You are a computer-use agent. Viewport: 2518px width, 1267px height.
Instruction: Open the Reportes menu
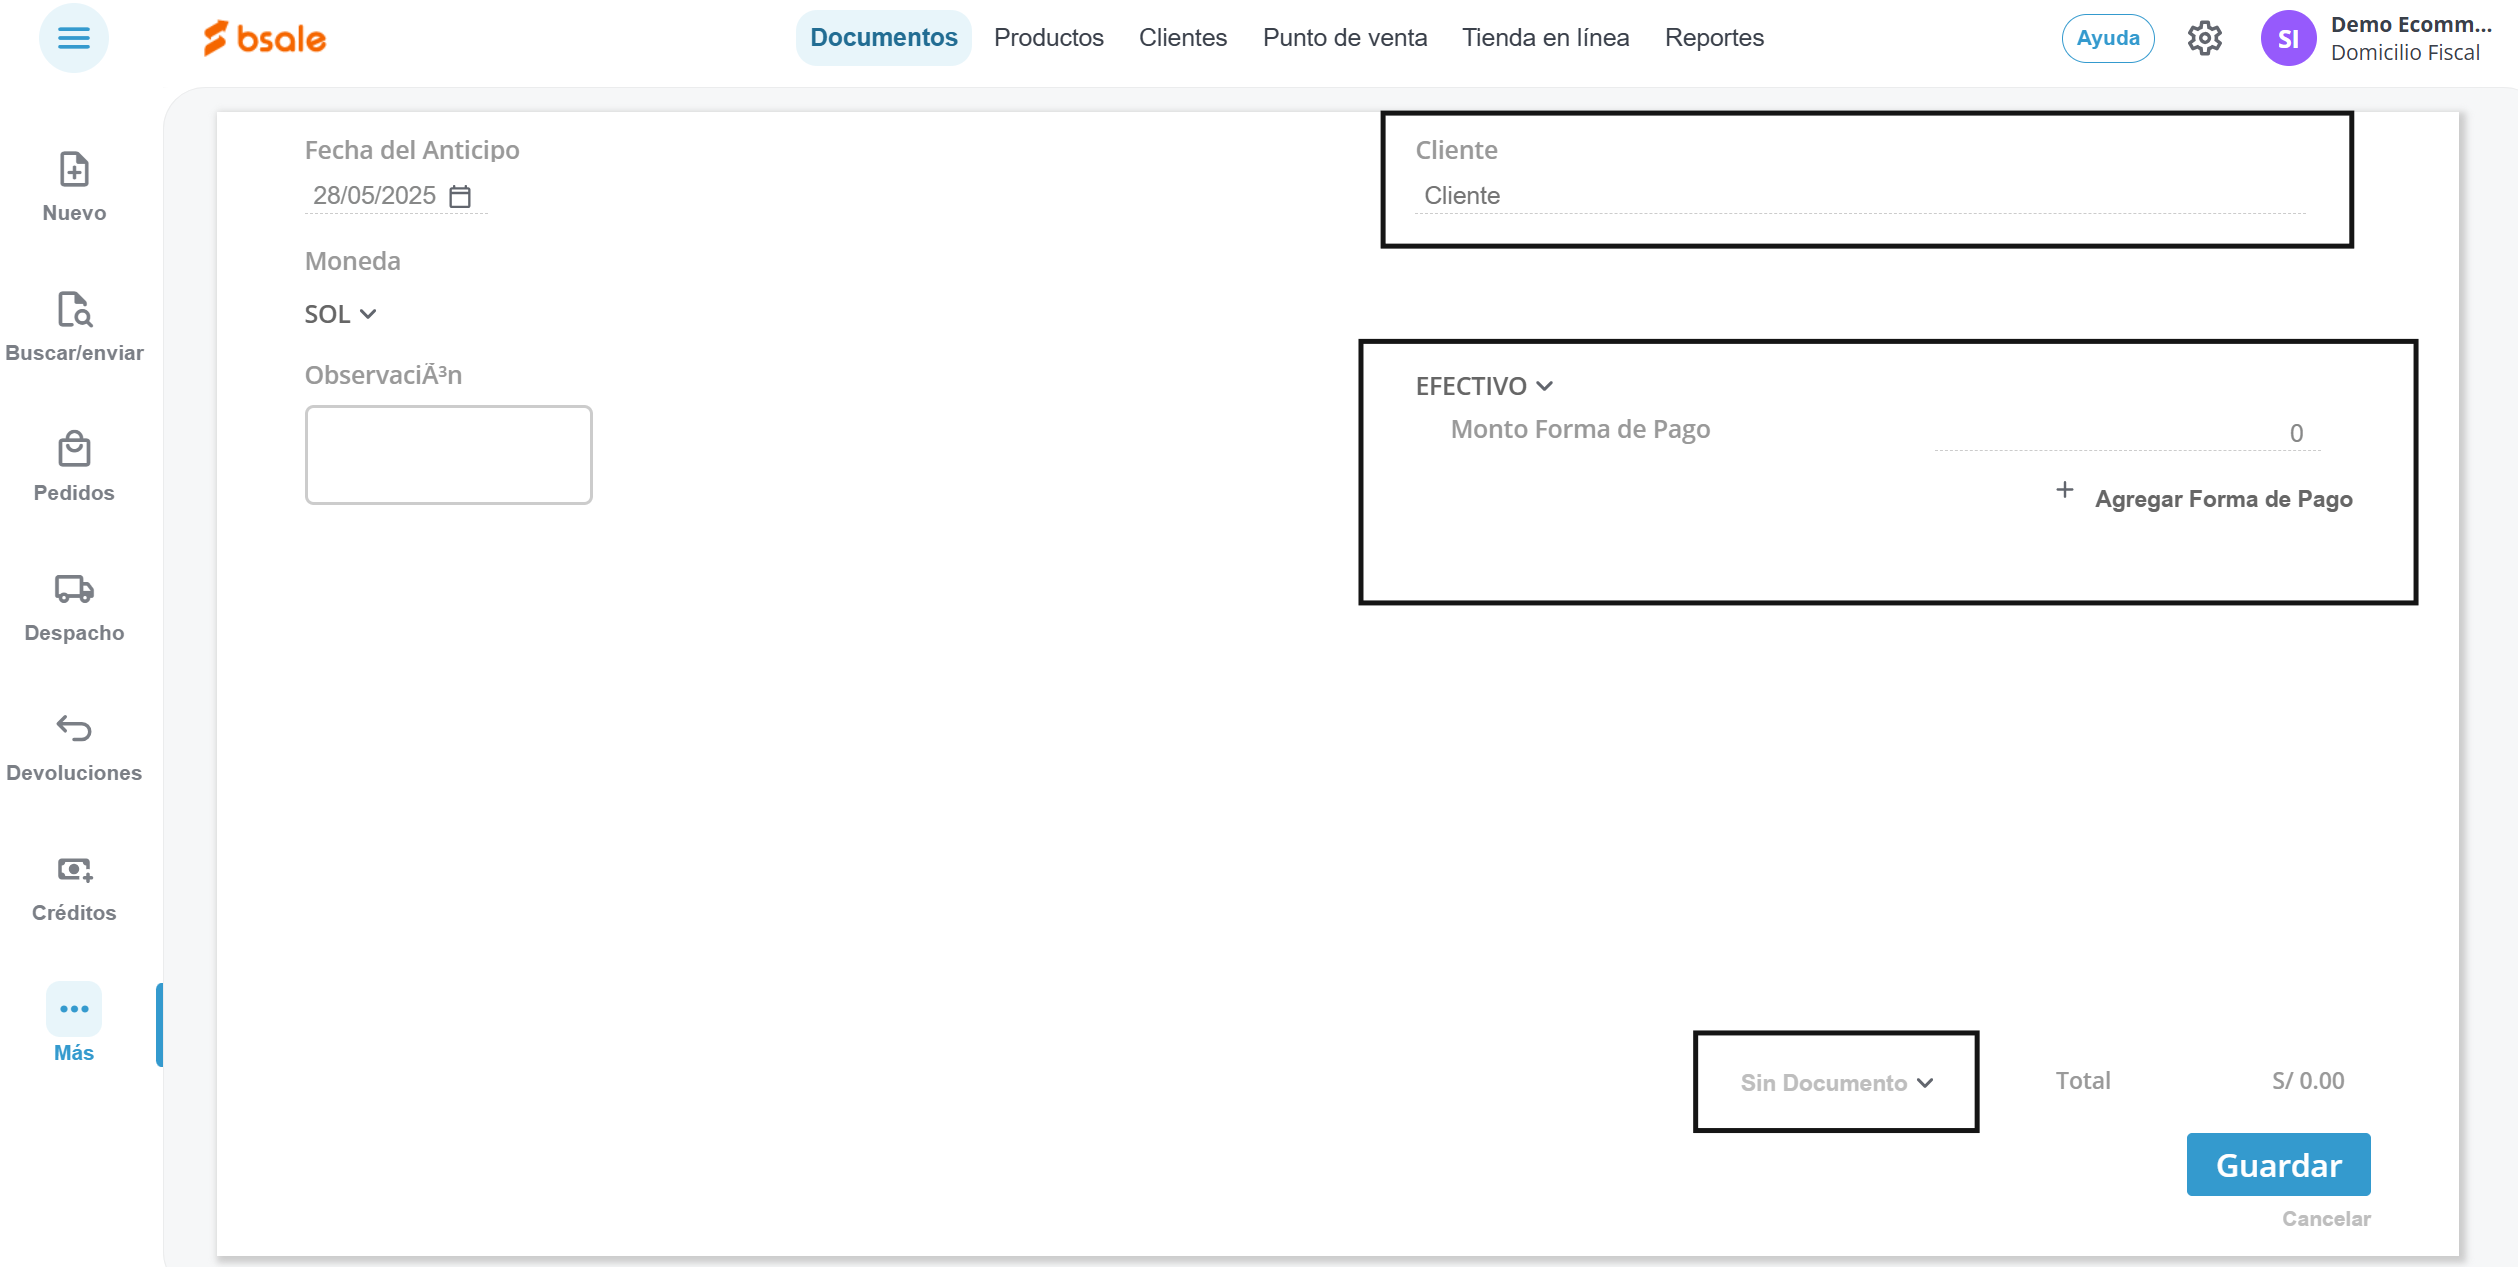[1713, 38]
